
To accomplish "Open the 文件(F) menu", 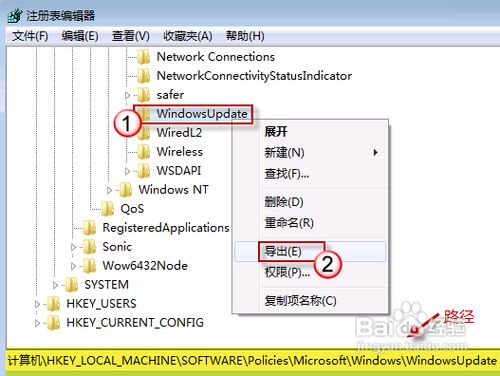I will coord(30,36).
